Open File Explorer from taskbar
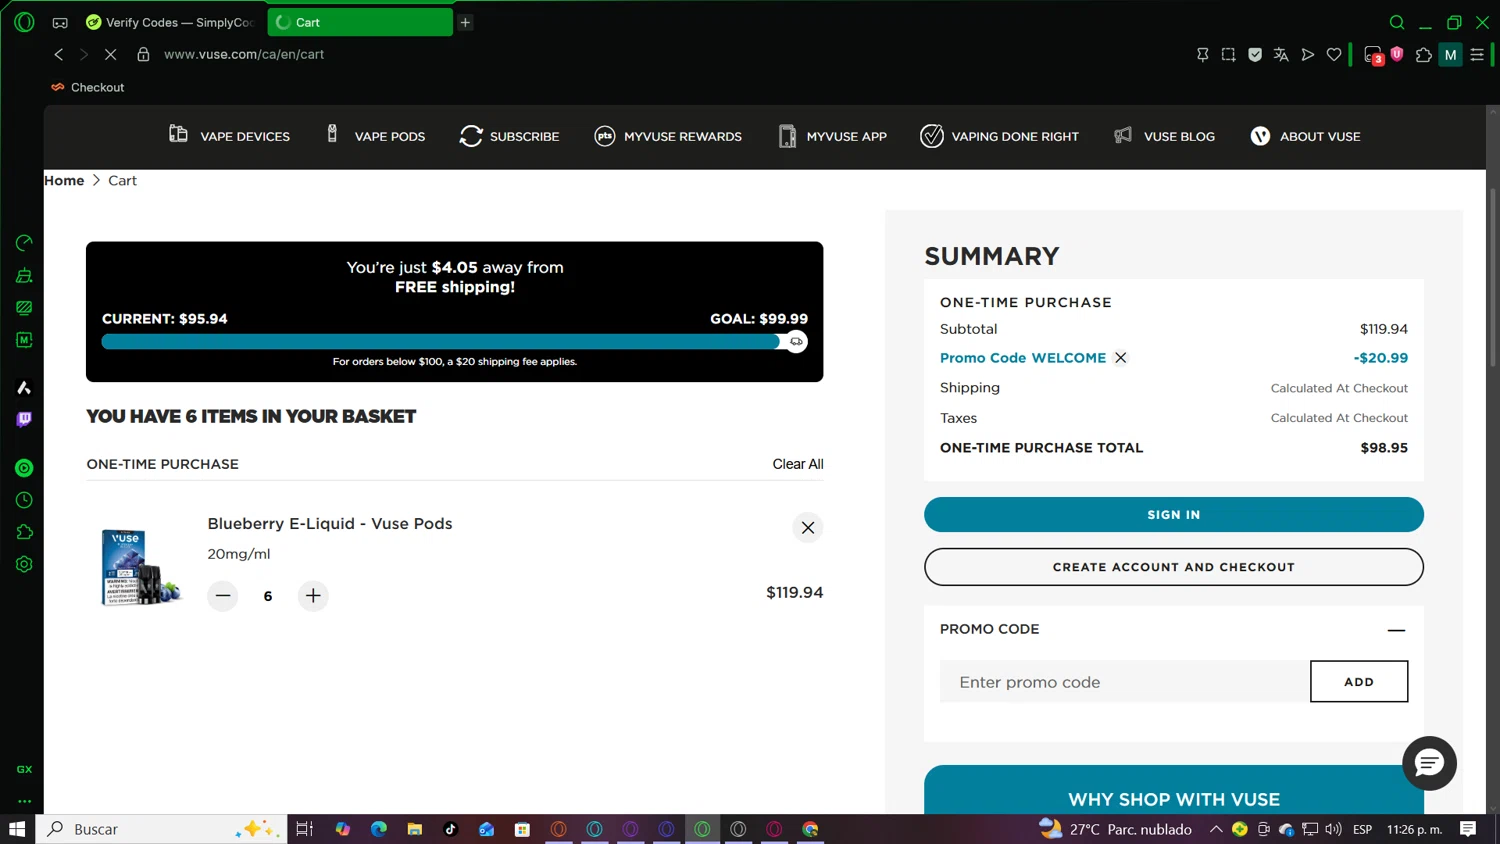This screenshot has width=1500, height=844. 415,829
